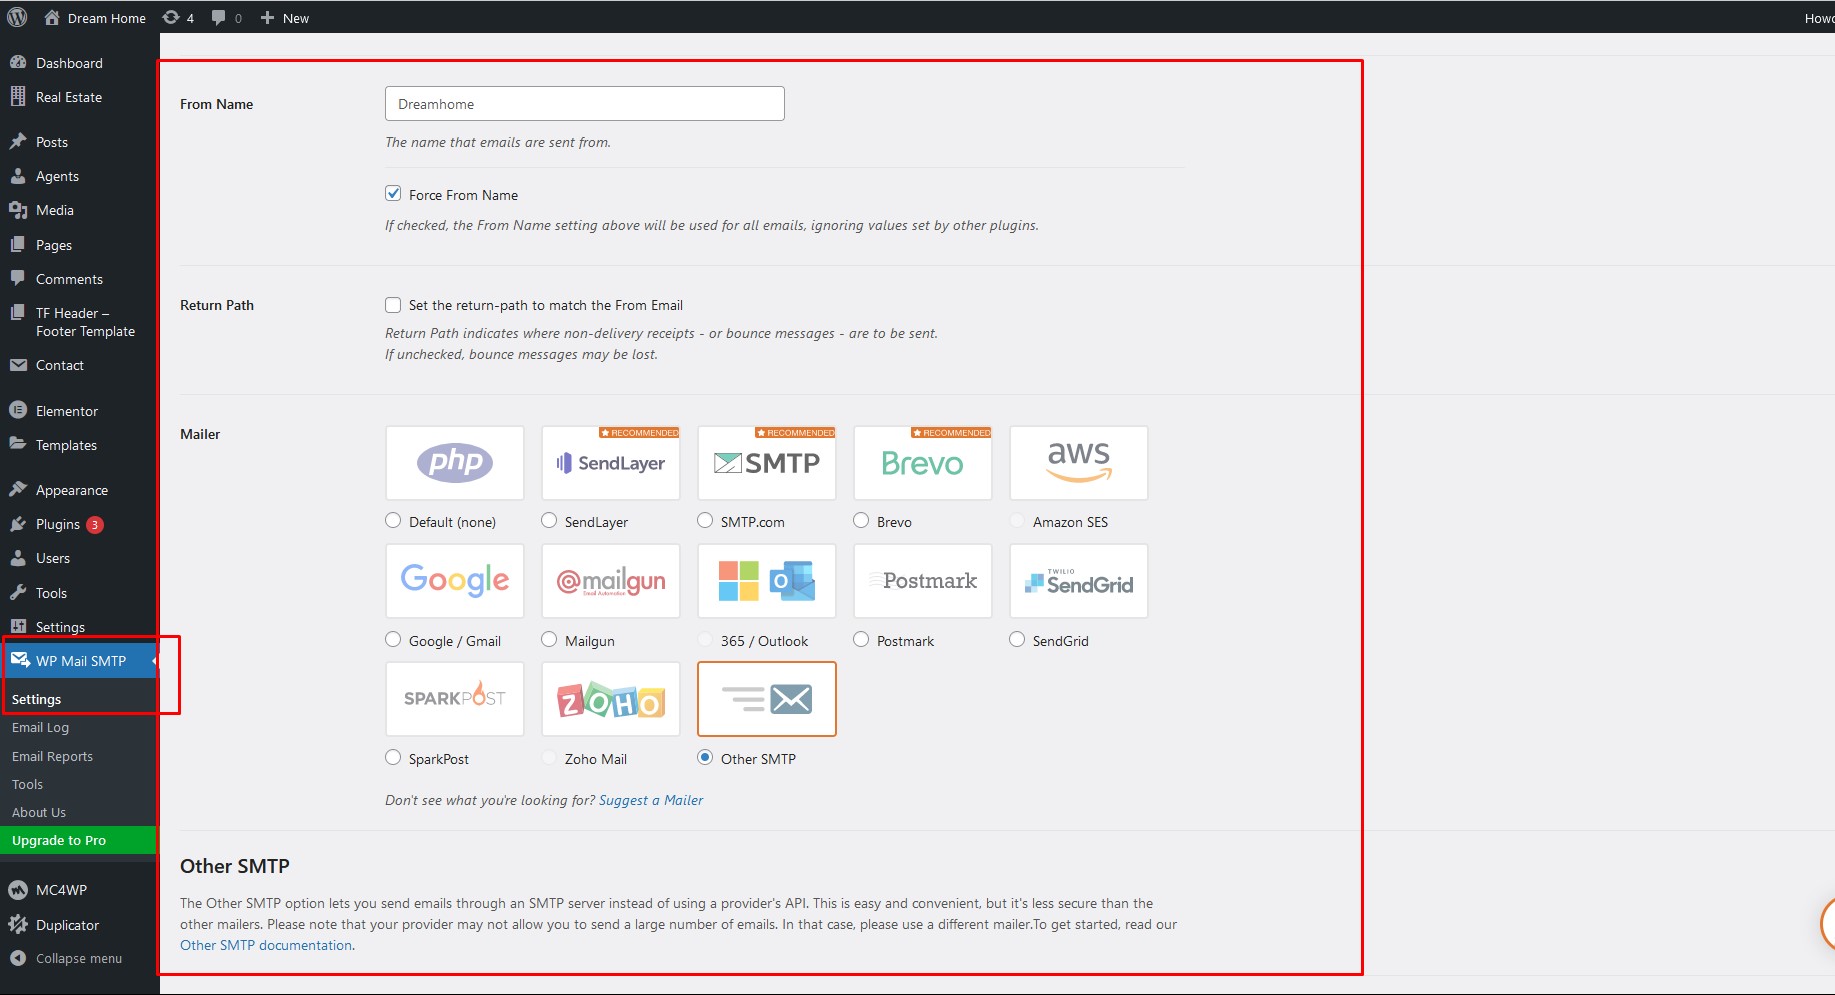Viewport: 1835px width, 995px height.
Task: Click the Real Estate building icon
Action: tap(18, 96)
